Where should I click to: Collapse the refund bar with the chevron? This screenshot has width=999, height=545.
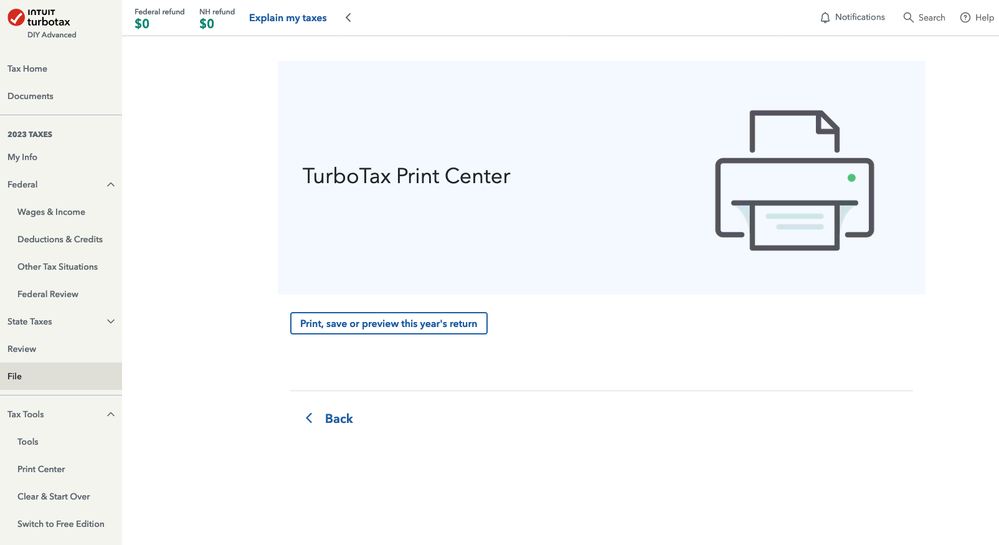348,18
